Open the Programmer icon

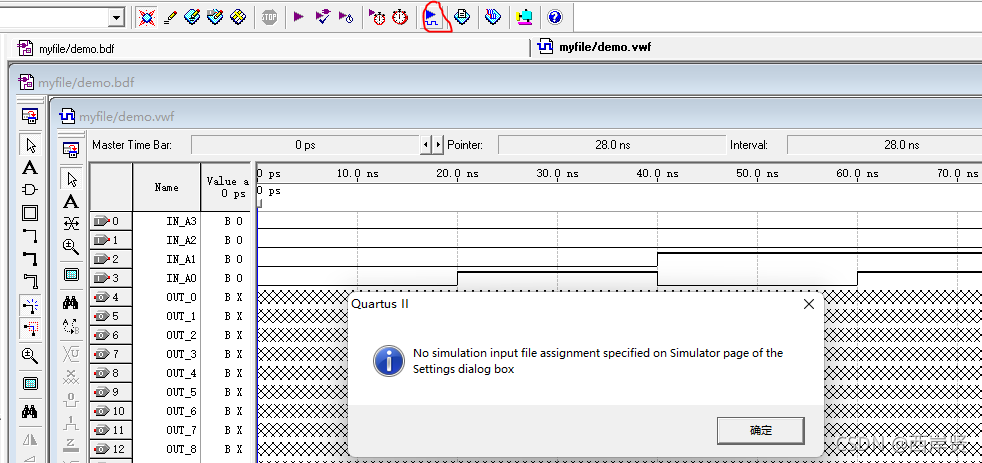(x=493, y=17)
